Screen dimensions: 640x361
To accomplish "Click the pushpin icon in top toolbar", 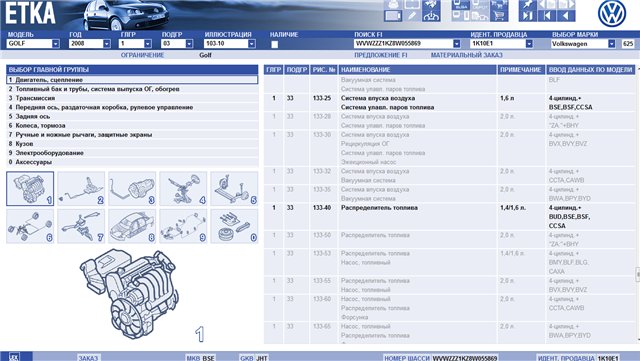I will tap(528, 5).
